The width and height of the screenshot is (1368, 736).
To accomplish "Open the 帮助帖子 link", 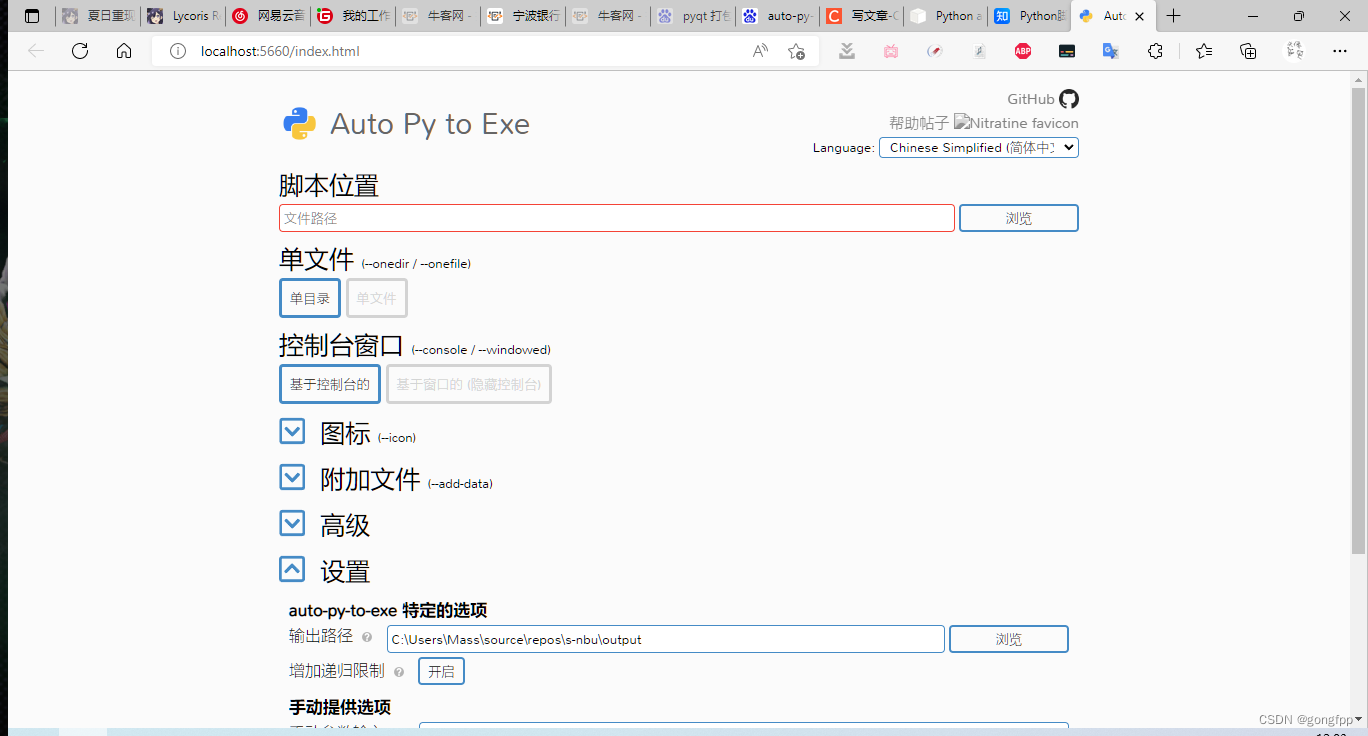I will (x=919, y=123).
